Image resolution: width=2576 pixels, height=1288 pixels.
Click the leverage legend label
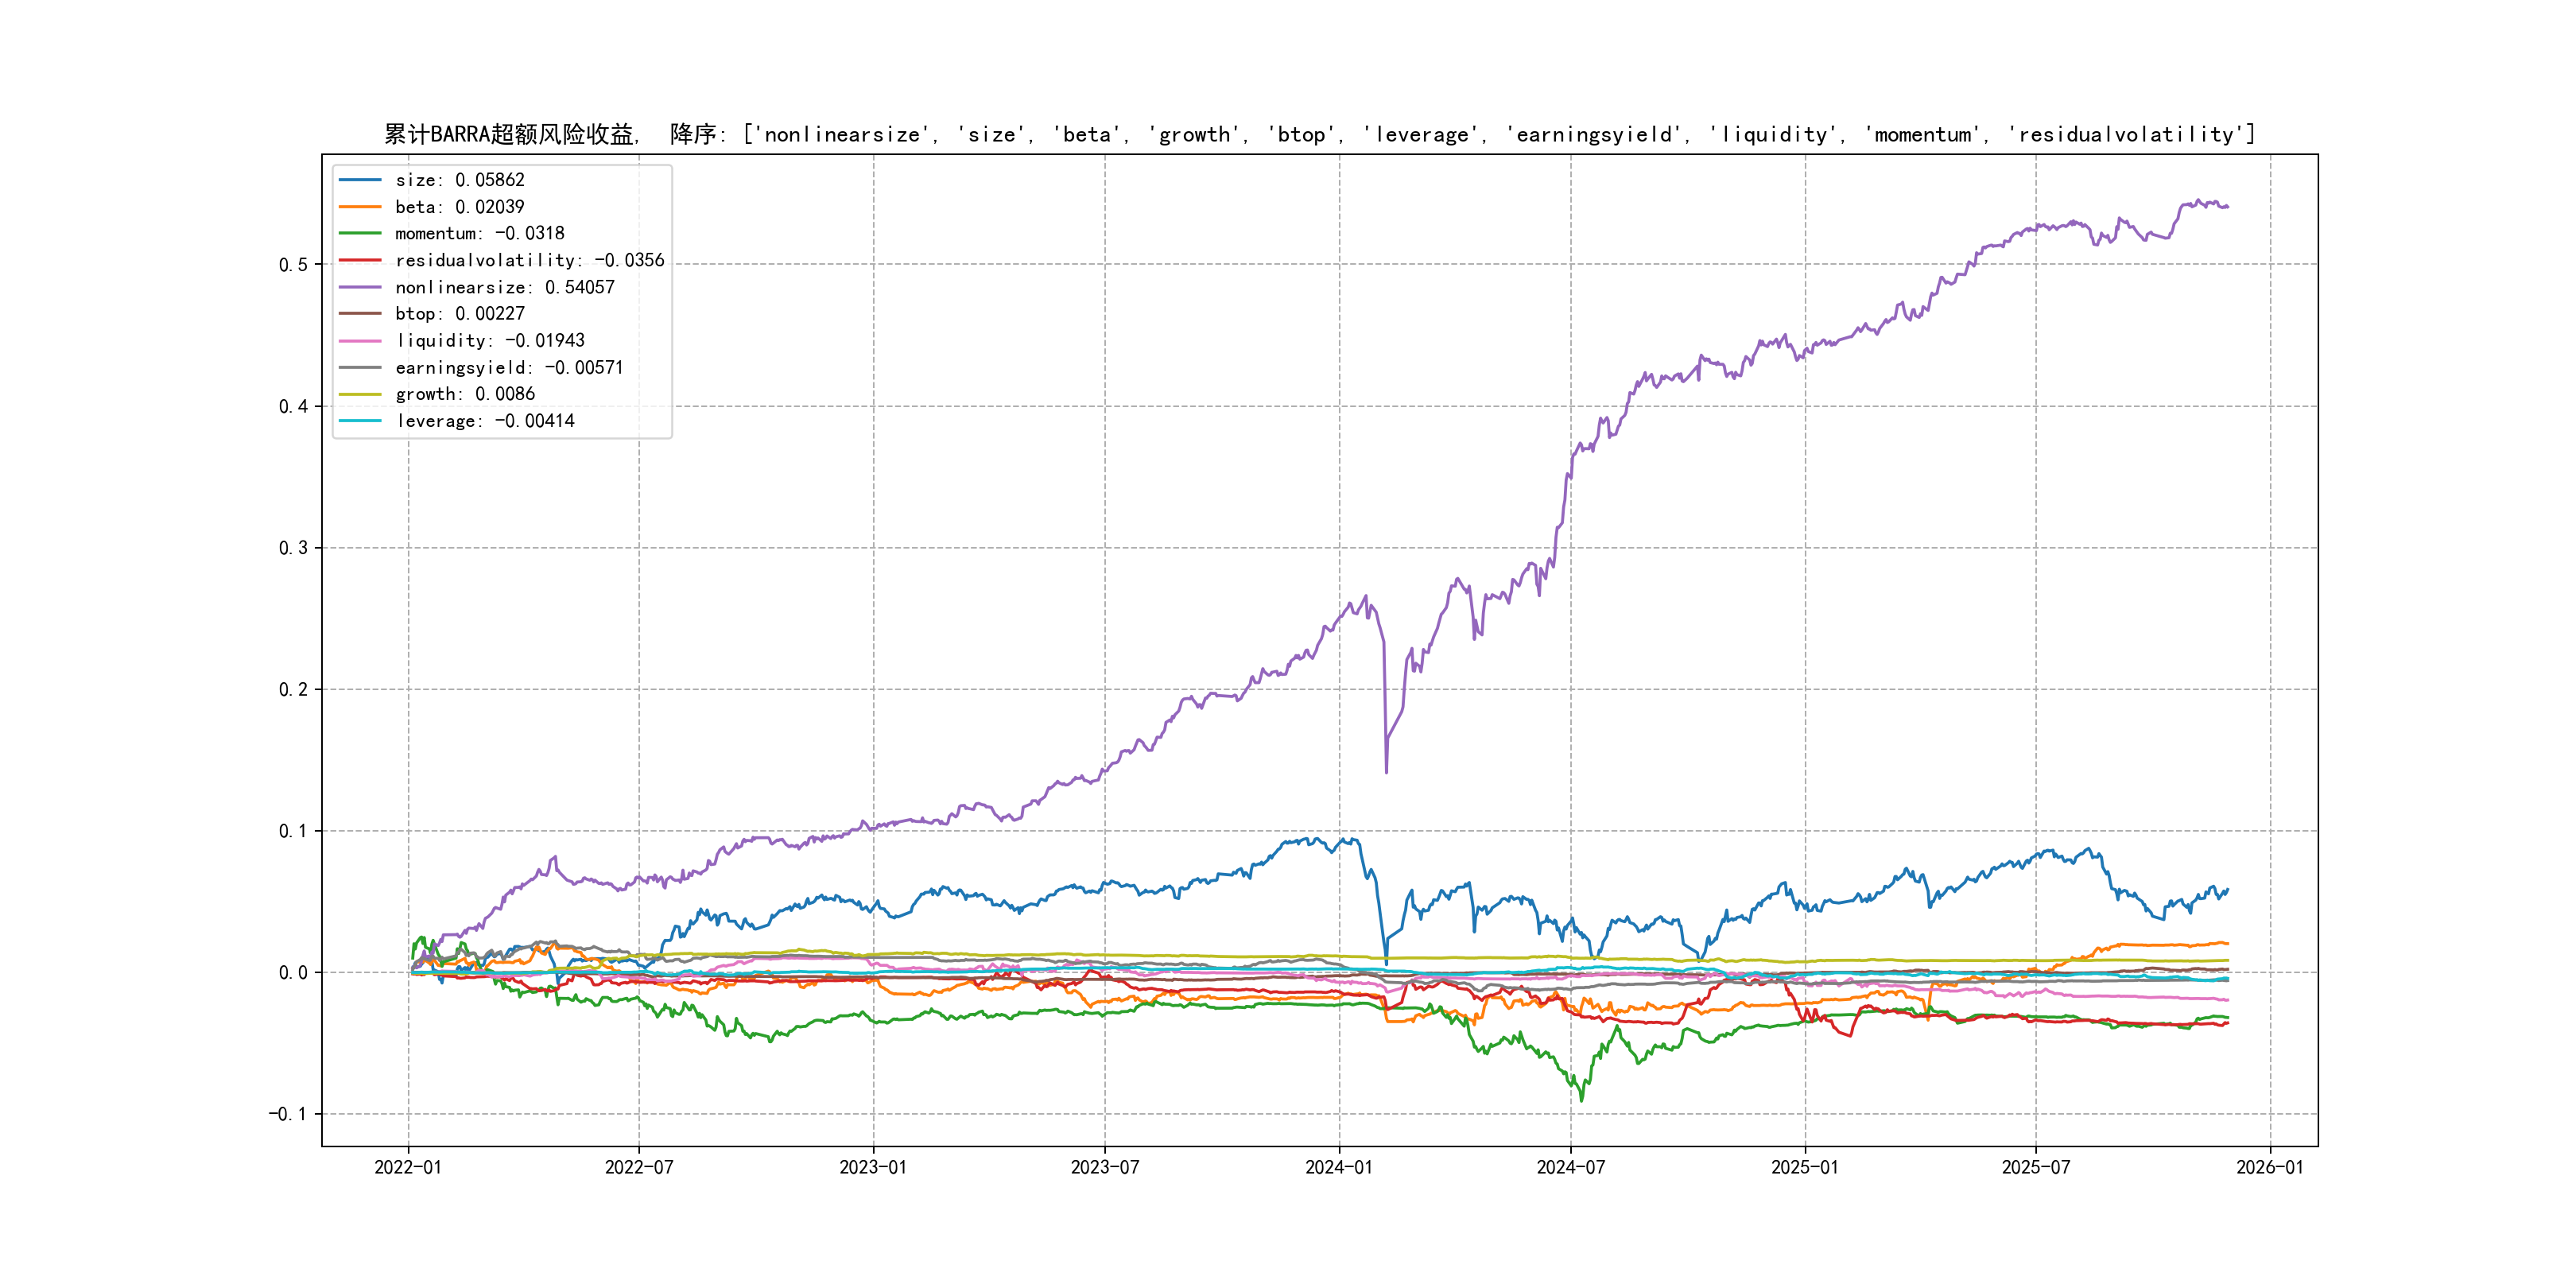pos(484,421)
